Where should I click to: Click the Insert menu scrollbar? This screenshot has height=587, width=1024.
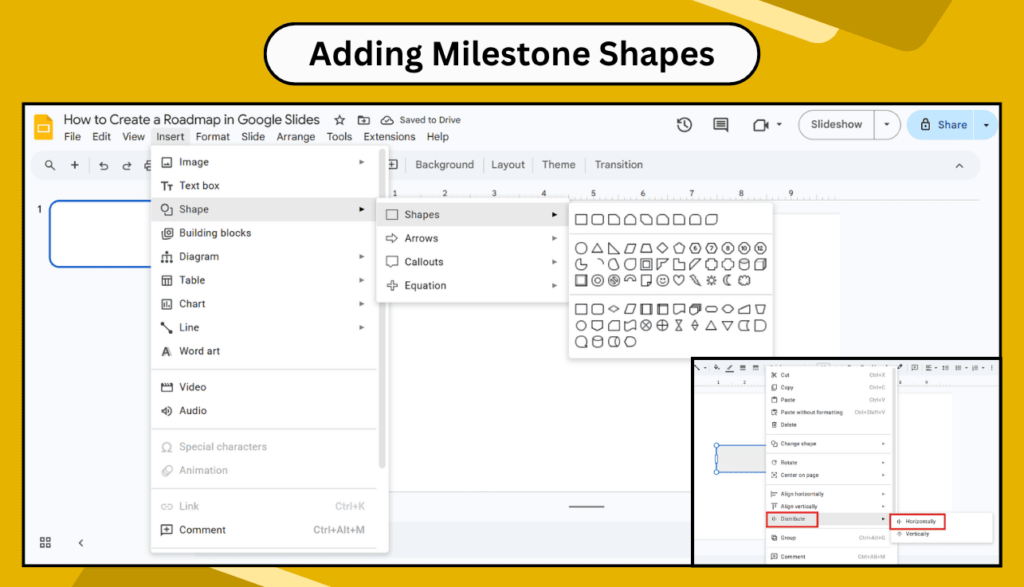tap(382, 308)
